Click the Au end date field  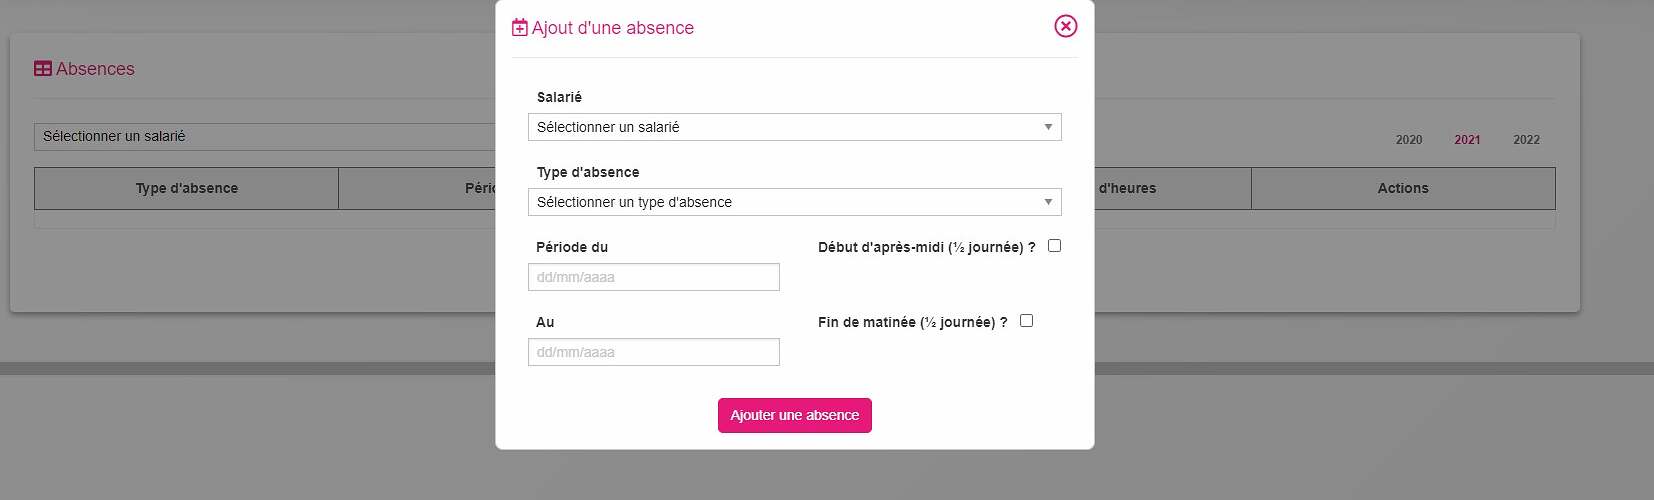pyautogui.click(x=654, y=352)
